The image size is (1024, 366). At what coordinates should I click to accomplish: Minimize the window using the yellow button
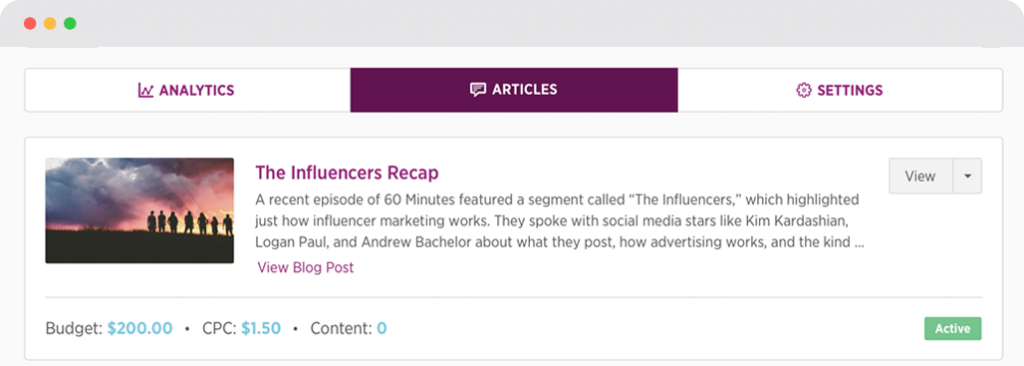50,24
